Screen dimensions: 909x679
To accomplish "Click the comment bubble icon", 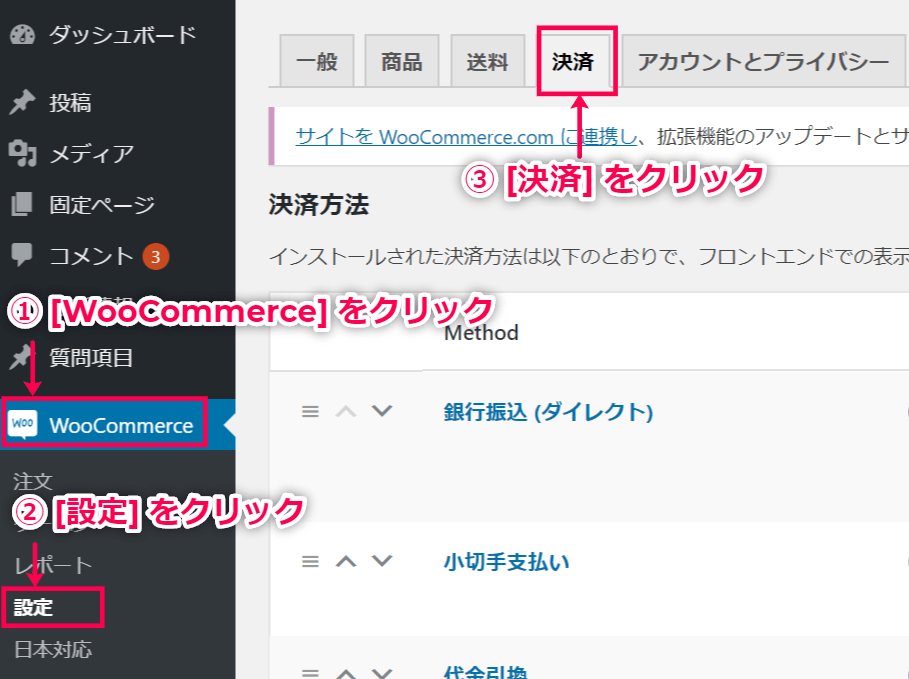I will [x=23, y=255].
